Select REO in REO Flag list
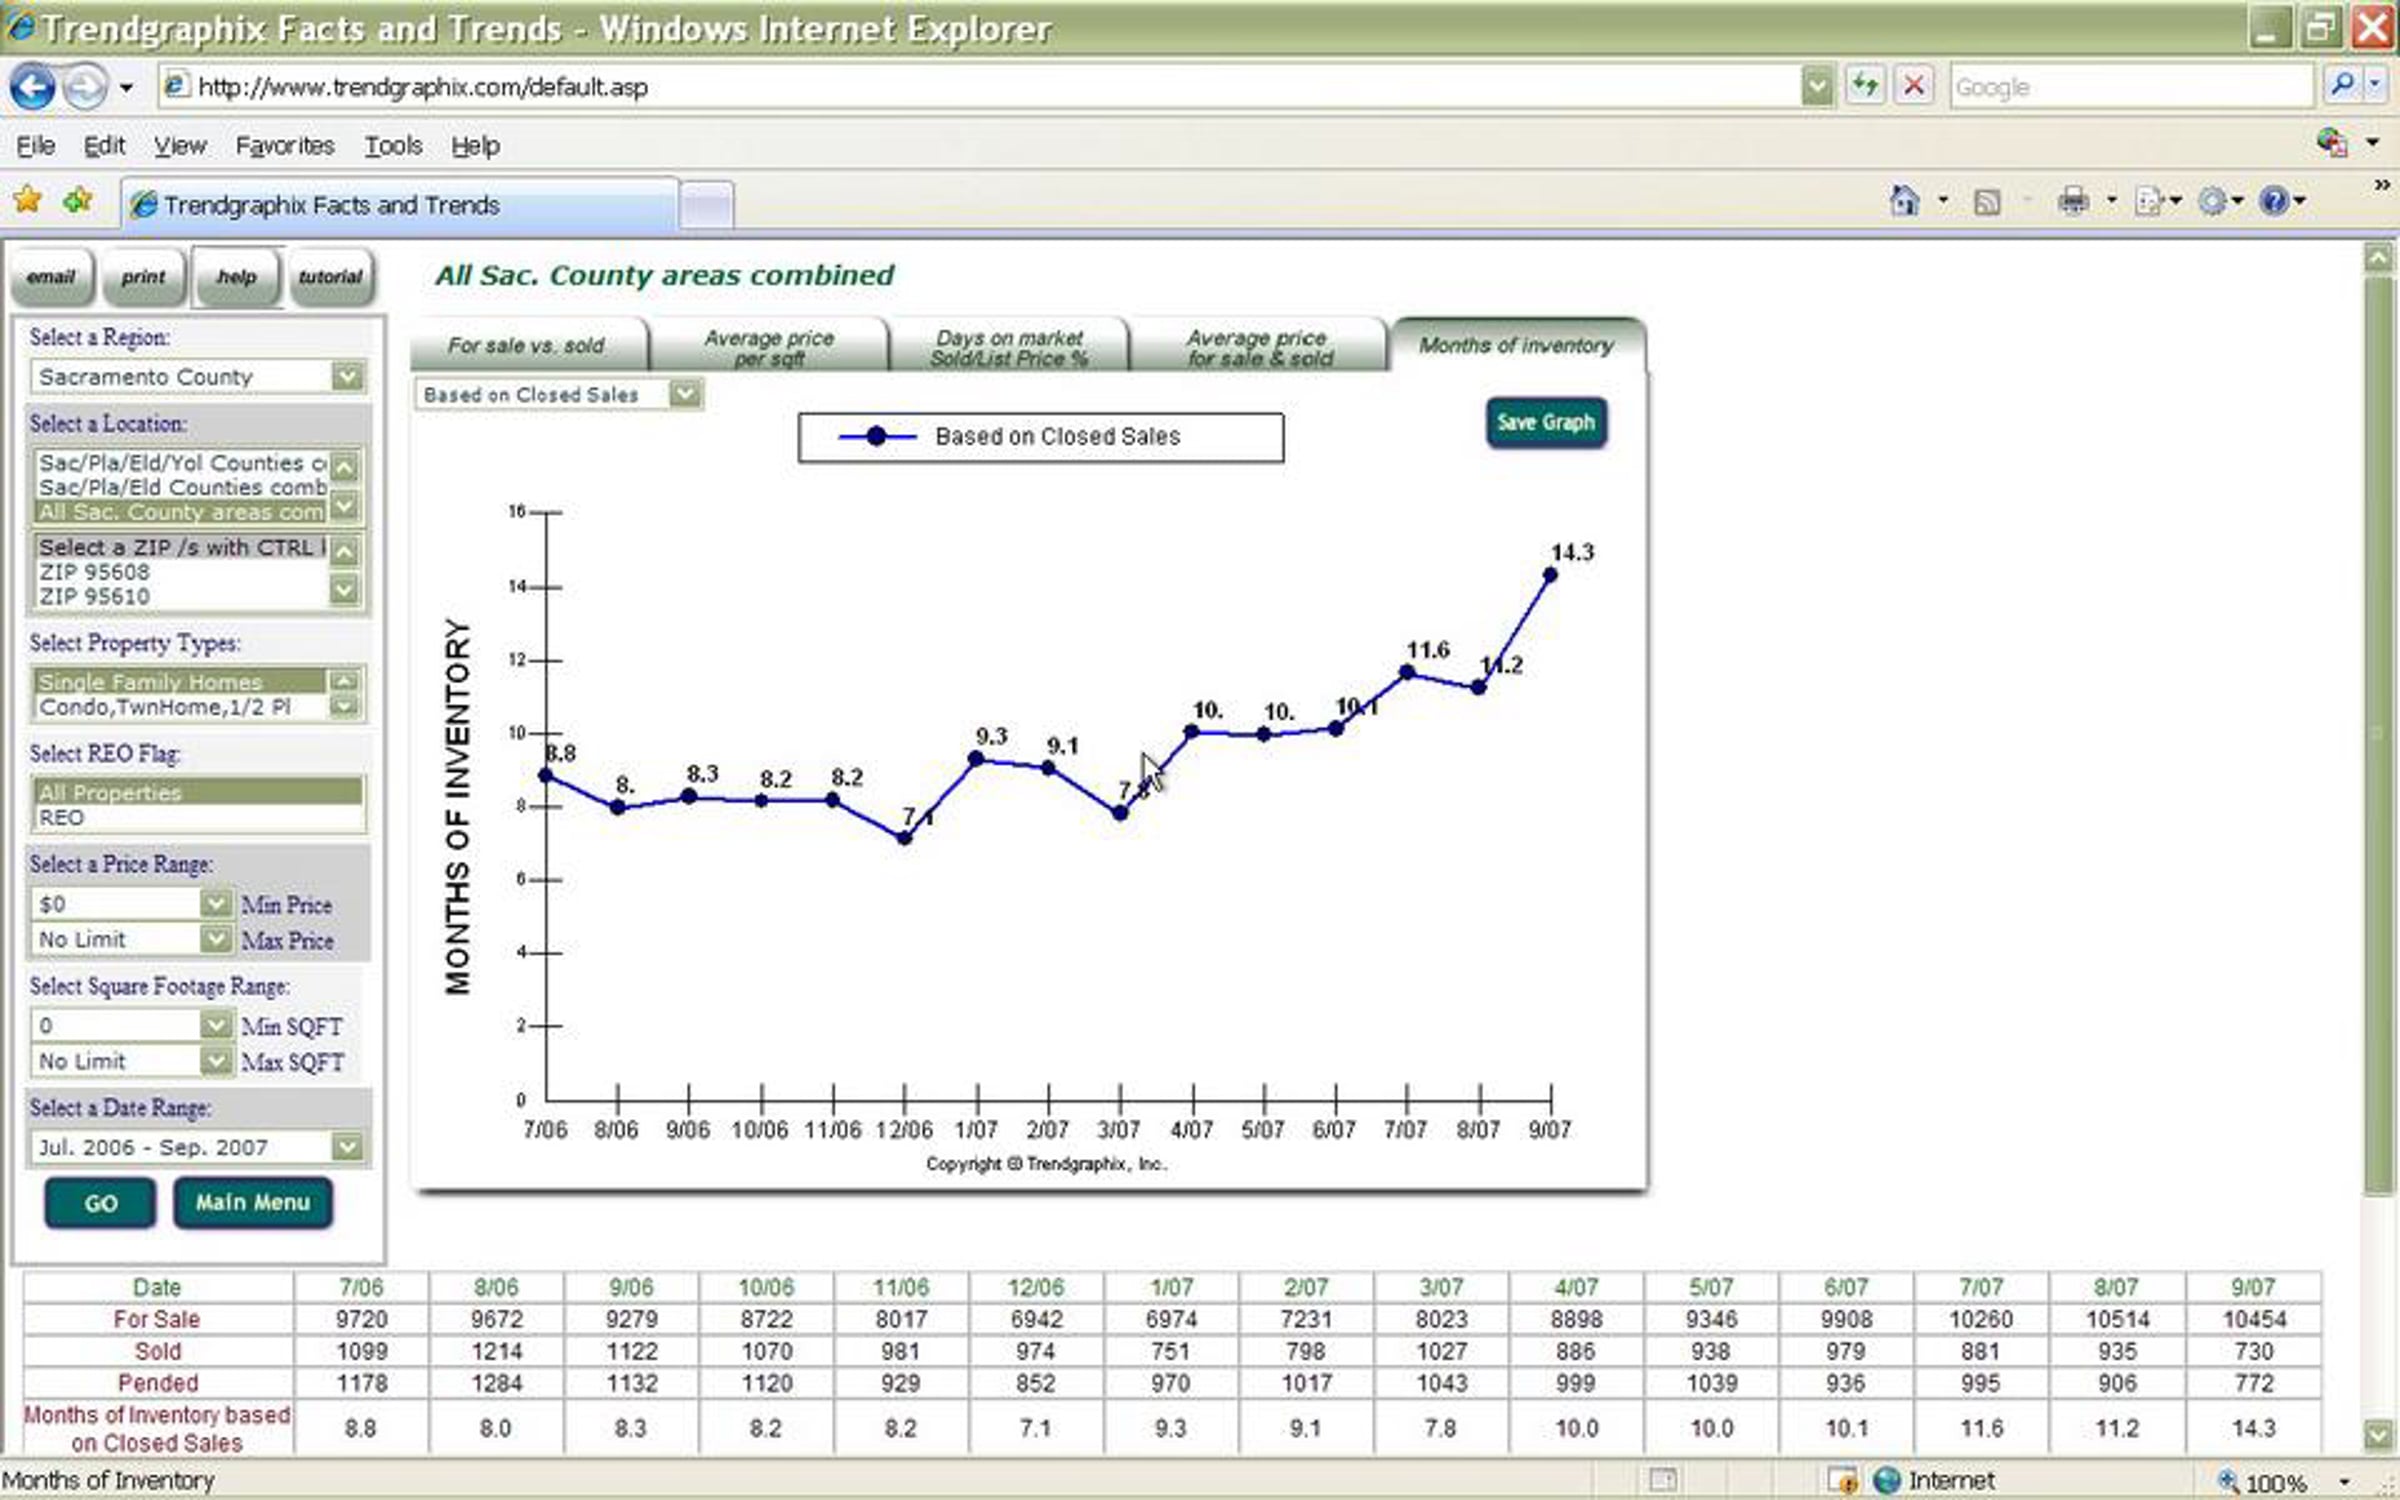The height and width of the screenshot is (1500, 2400). click(62, 817)
